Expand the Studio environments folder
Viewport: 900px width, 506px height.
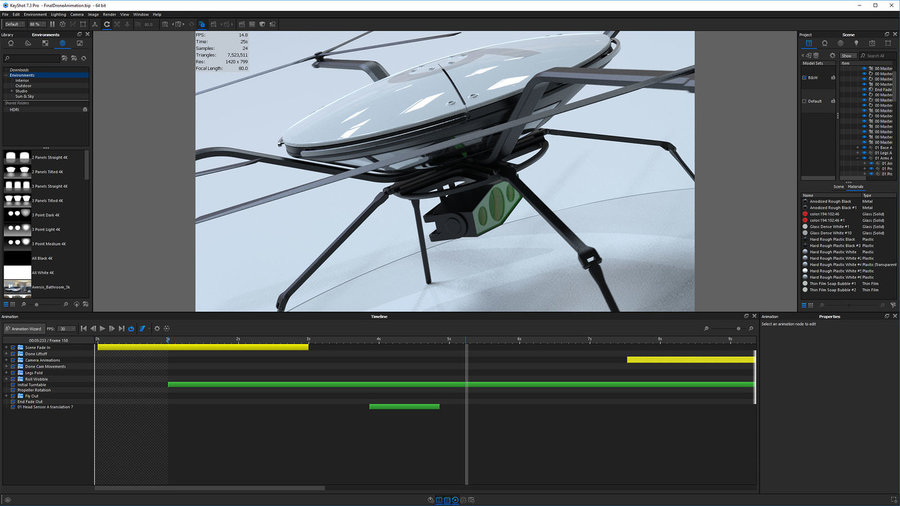pyautogui.click(x=11, y=91)
